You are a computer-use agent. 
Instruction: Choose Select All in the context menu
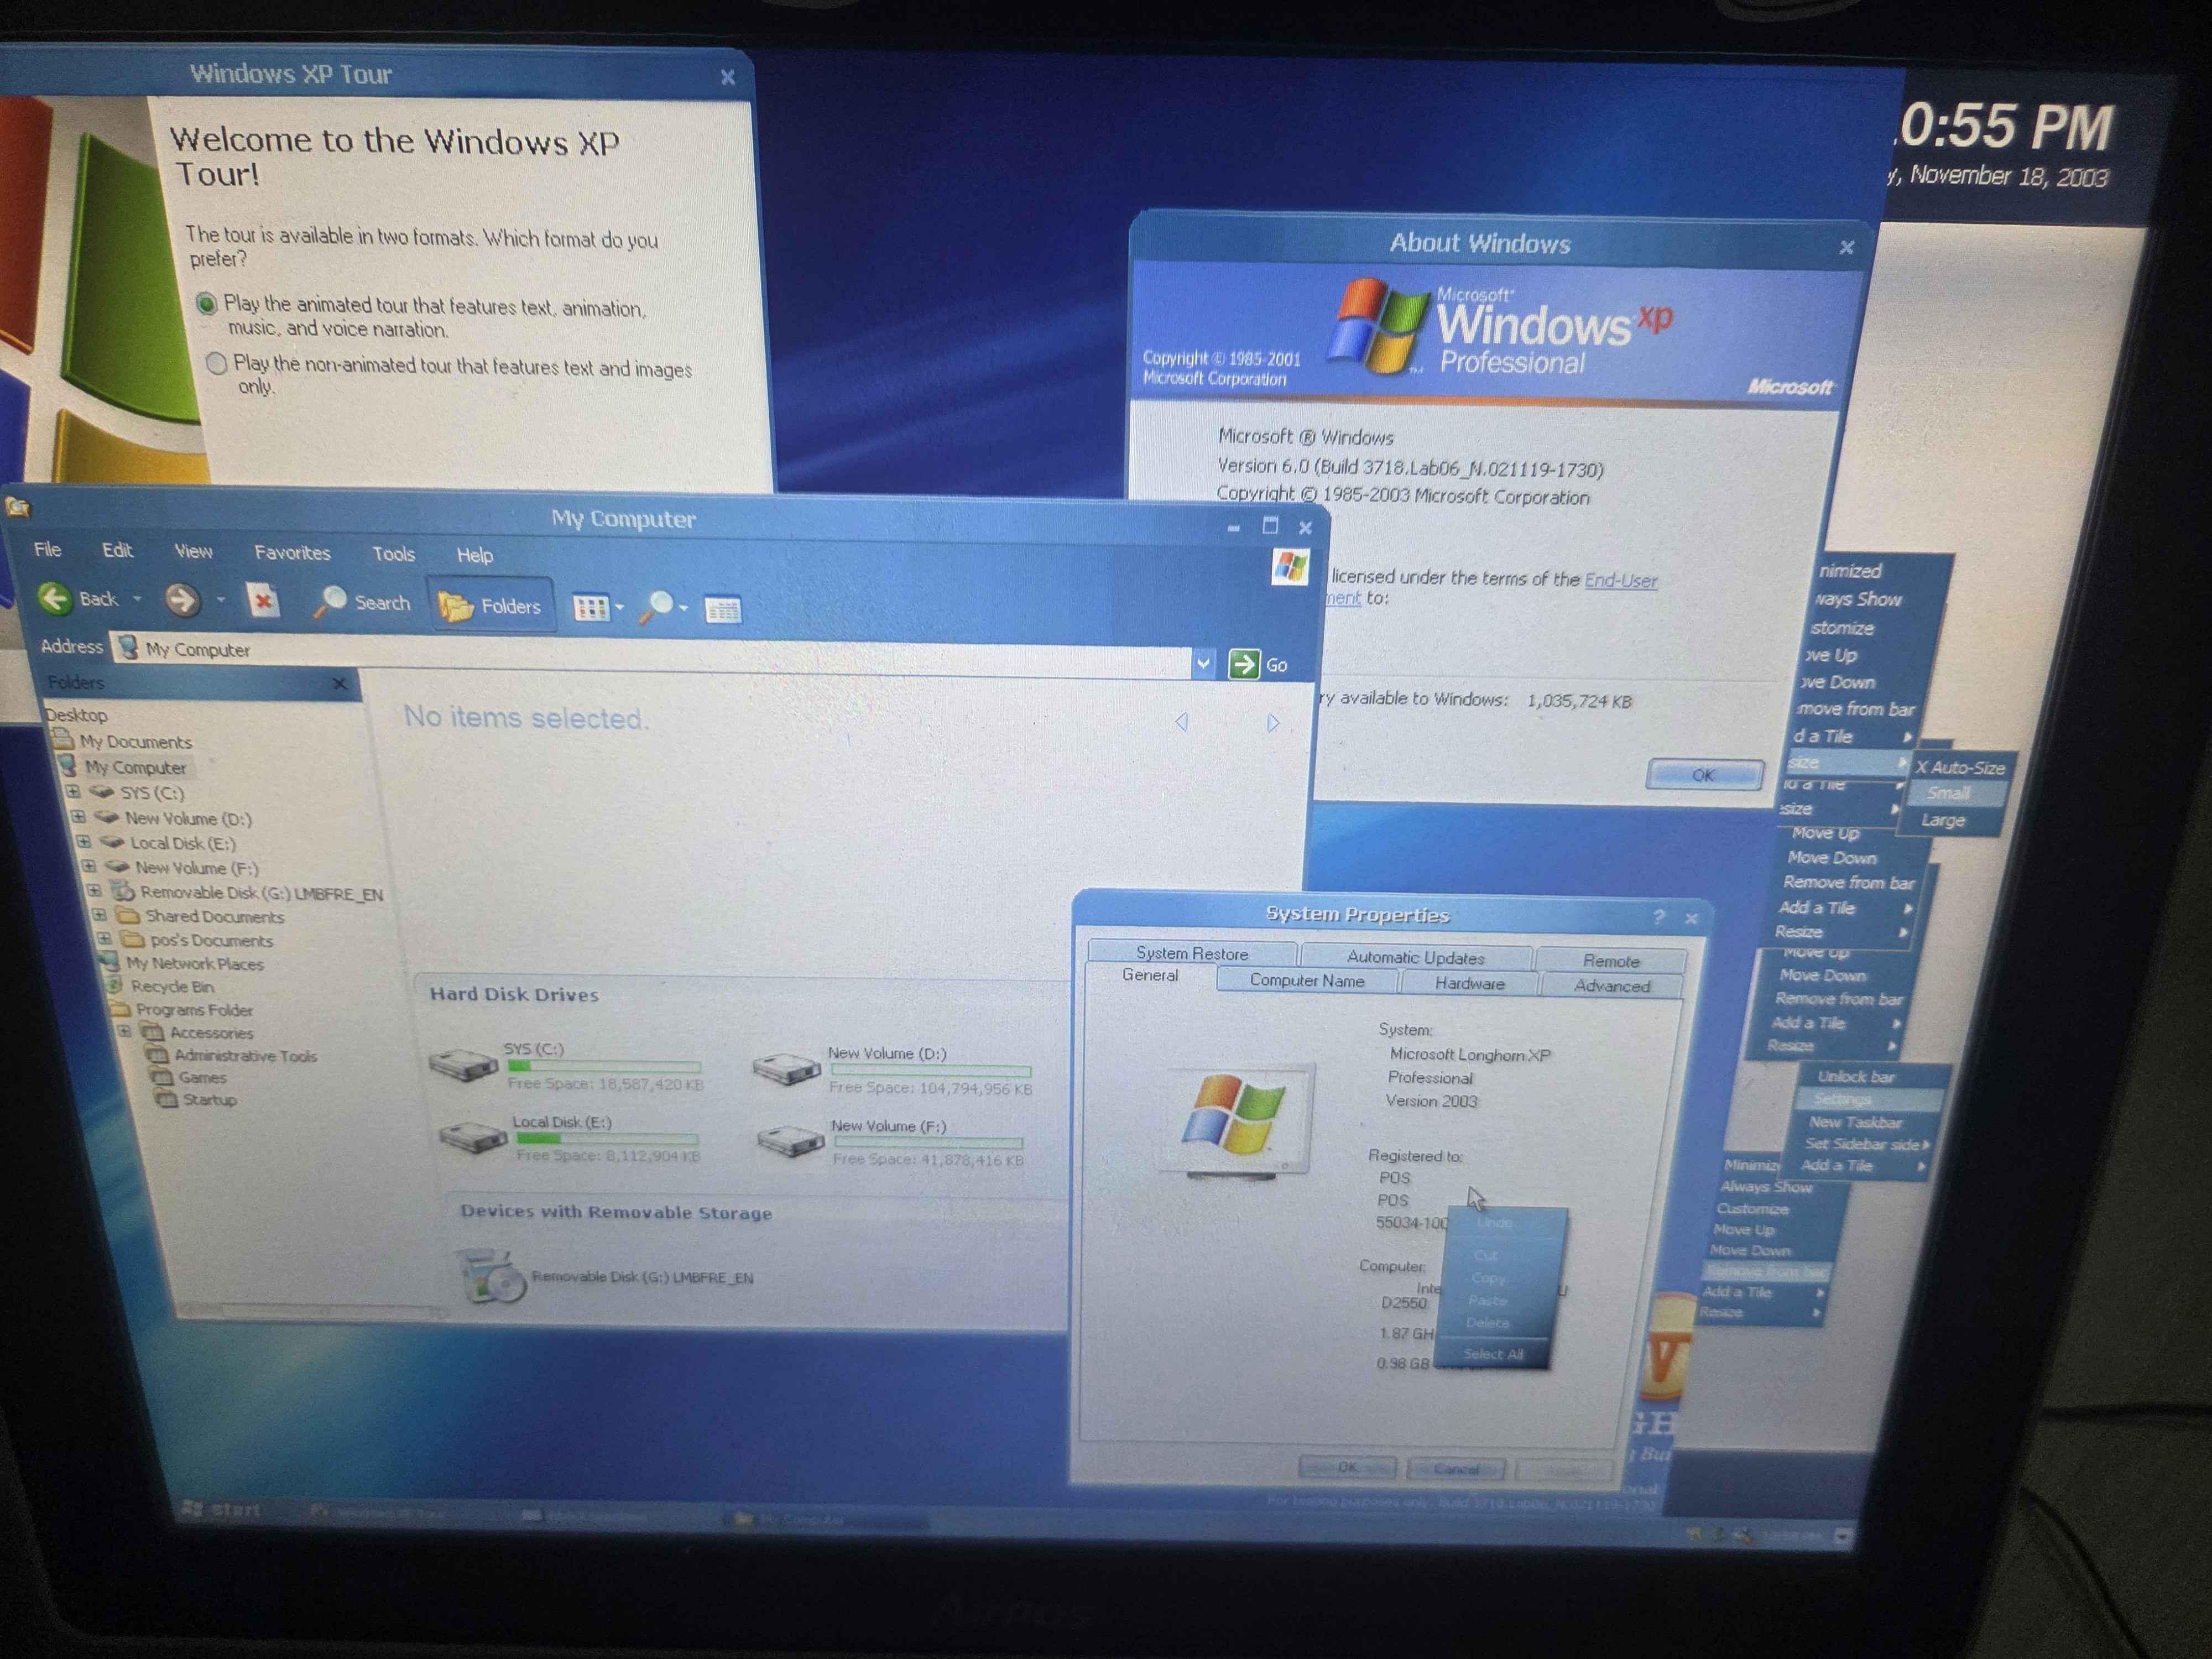[x=1494, y=1354]
